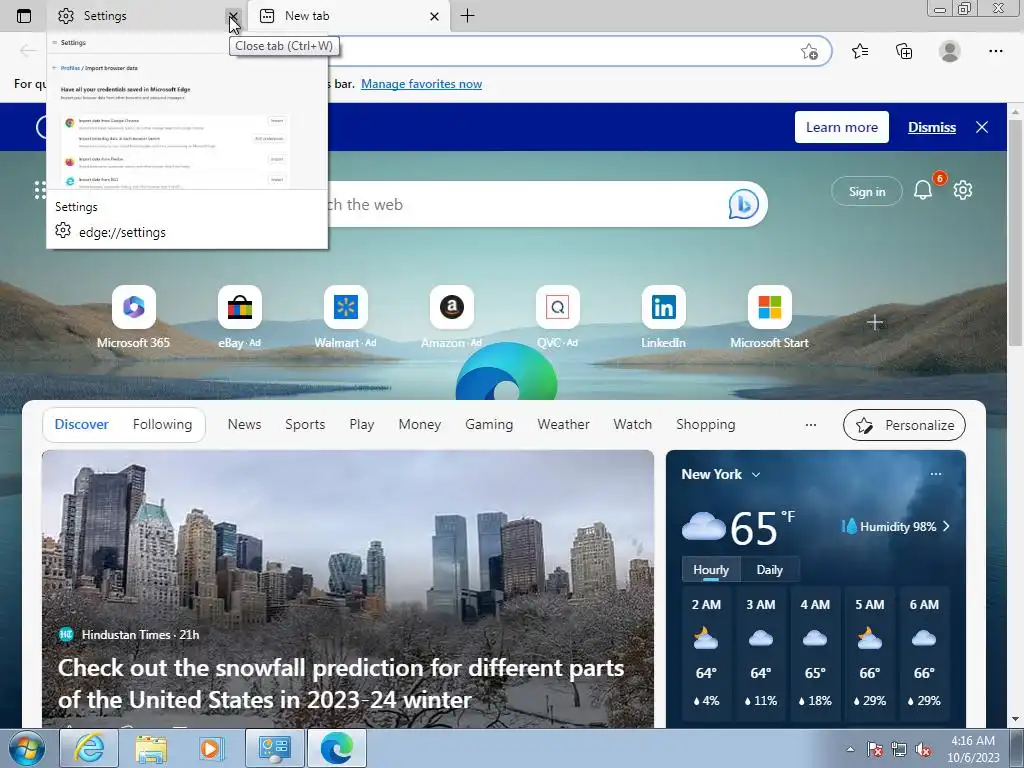
Task: Click the Personalize button
Action: pos(904,425)
